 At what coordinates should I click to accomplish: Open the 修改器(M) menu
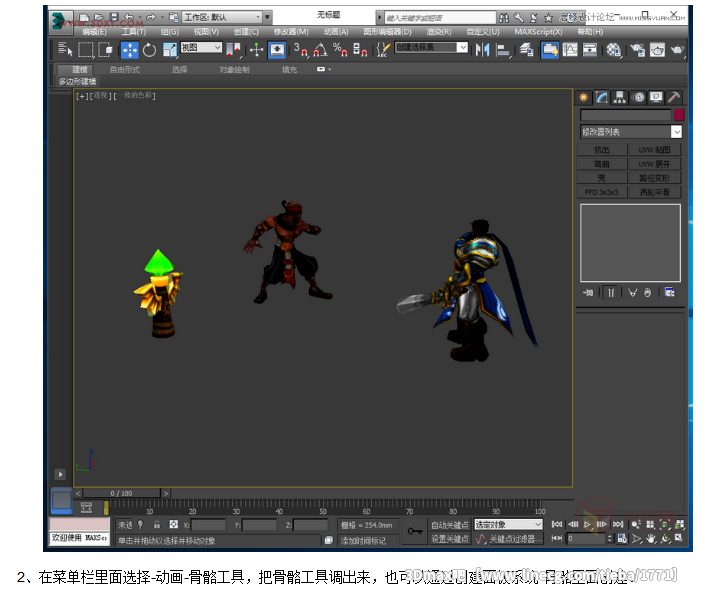click(x=291, y=32)
